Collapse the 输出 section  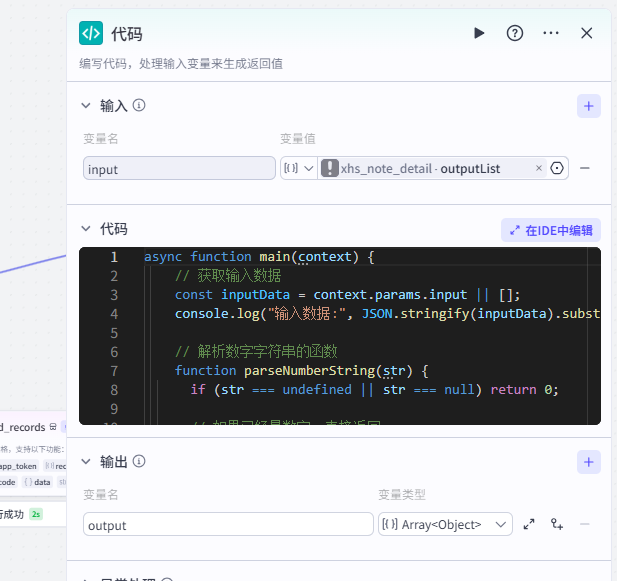point(86,461)
